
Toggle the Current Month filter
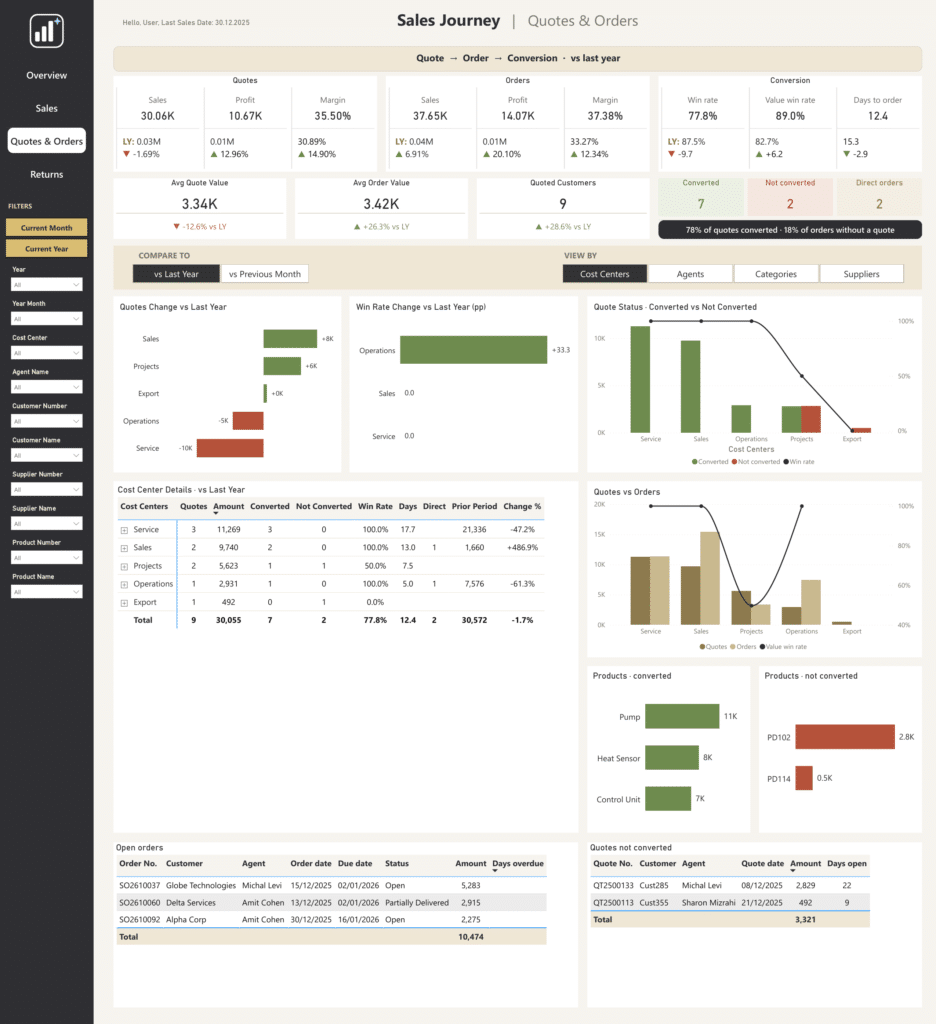46,227
